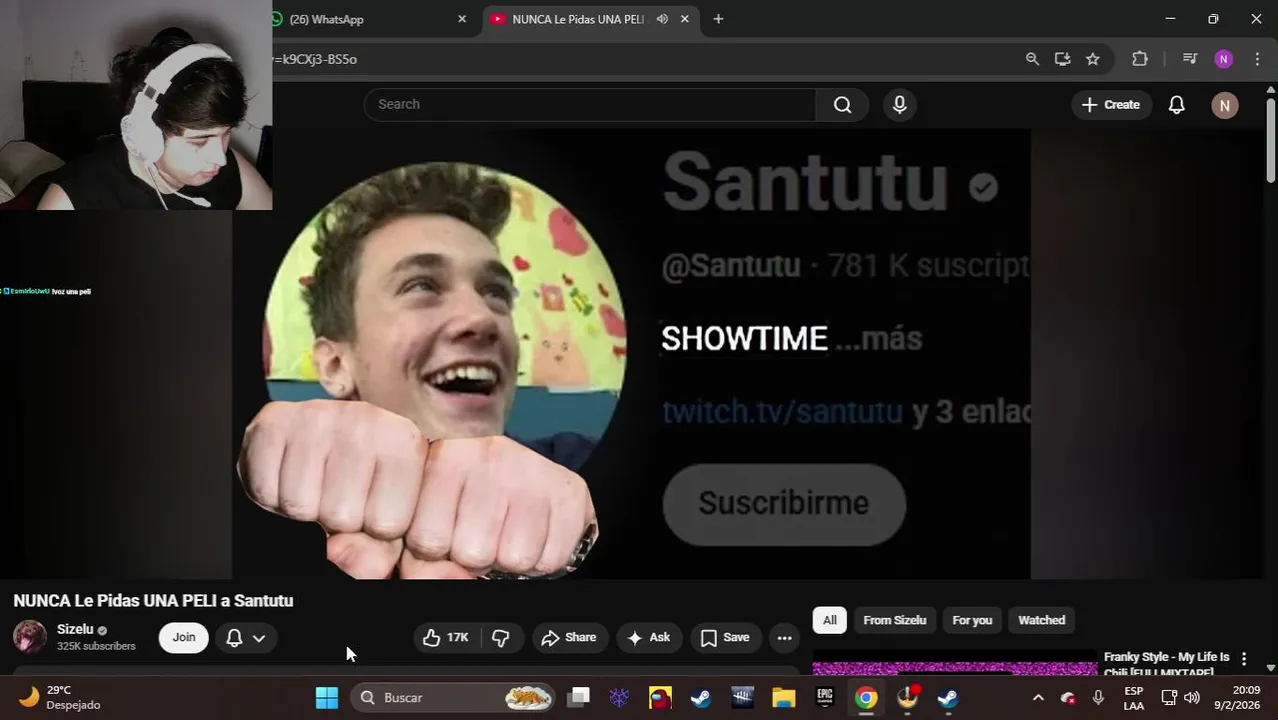Viewport: 1278px width, 720px height.
Task: Click install app icon in address bar
Action: 1062,59
